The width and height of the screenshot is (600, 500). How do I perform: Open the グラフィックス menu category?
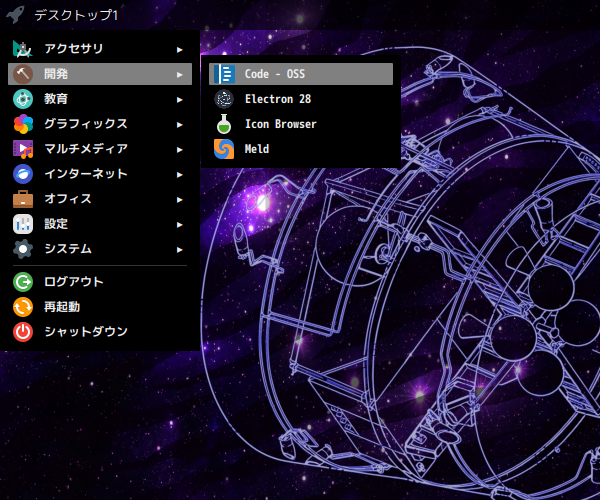click(x=100, y=124)
